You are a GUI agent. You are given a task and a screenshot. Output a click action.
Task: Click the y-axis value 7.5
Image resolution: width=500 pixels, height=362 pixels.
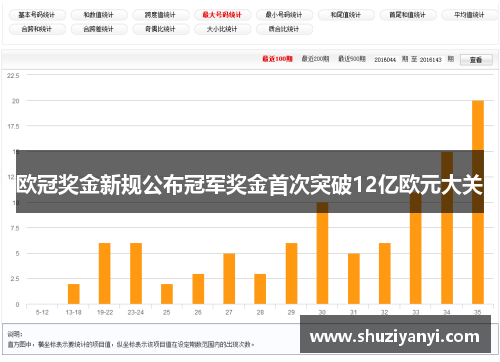click(15, 228)
